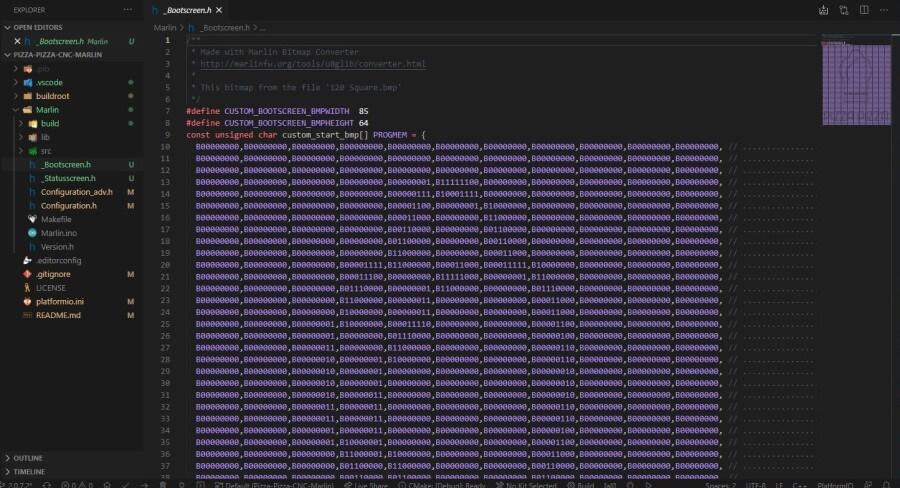This screenshot has width=900, height=488.
Task: Click the open changes compare icon
Action: tap(844, 10)
